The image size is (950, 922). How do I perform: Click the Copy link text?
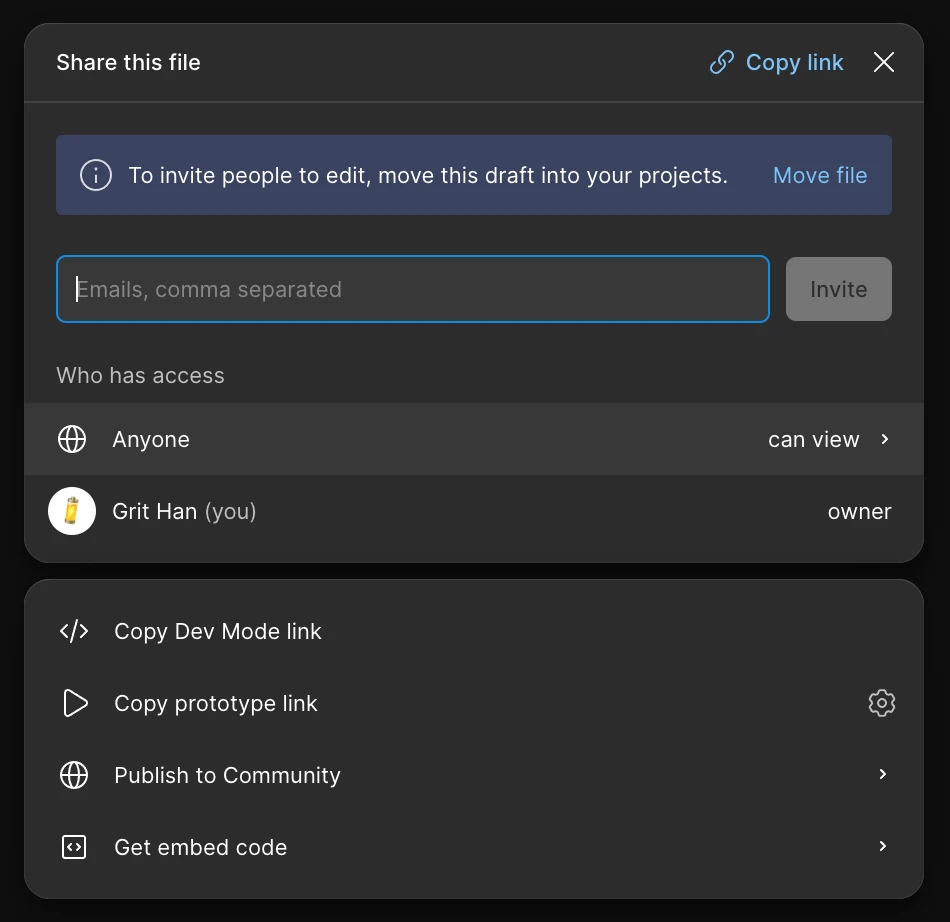[x=794, y=63]
